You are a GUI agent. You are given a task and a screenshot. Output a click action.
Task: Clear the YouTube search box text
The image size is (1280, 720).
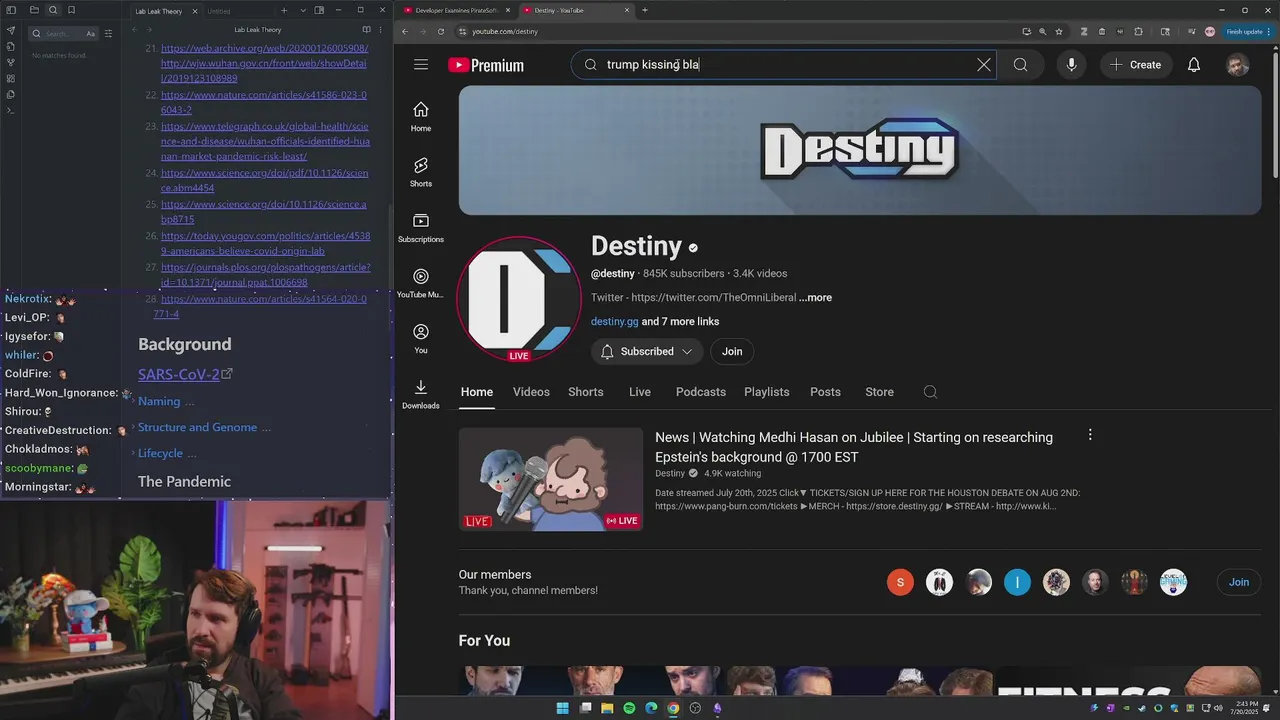984,65
